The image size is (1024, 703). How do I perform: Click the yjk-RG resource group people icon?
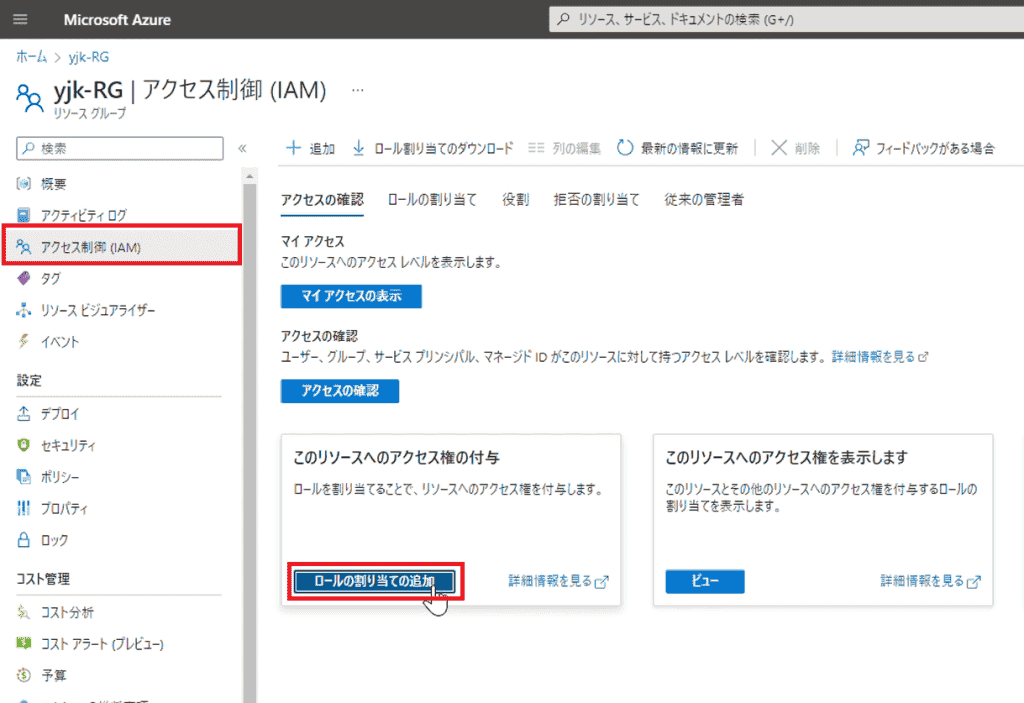[x=30, y=98]
